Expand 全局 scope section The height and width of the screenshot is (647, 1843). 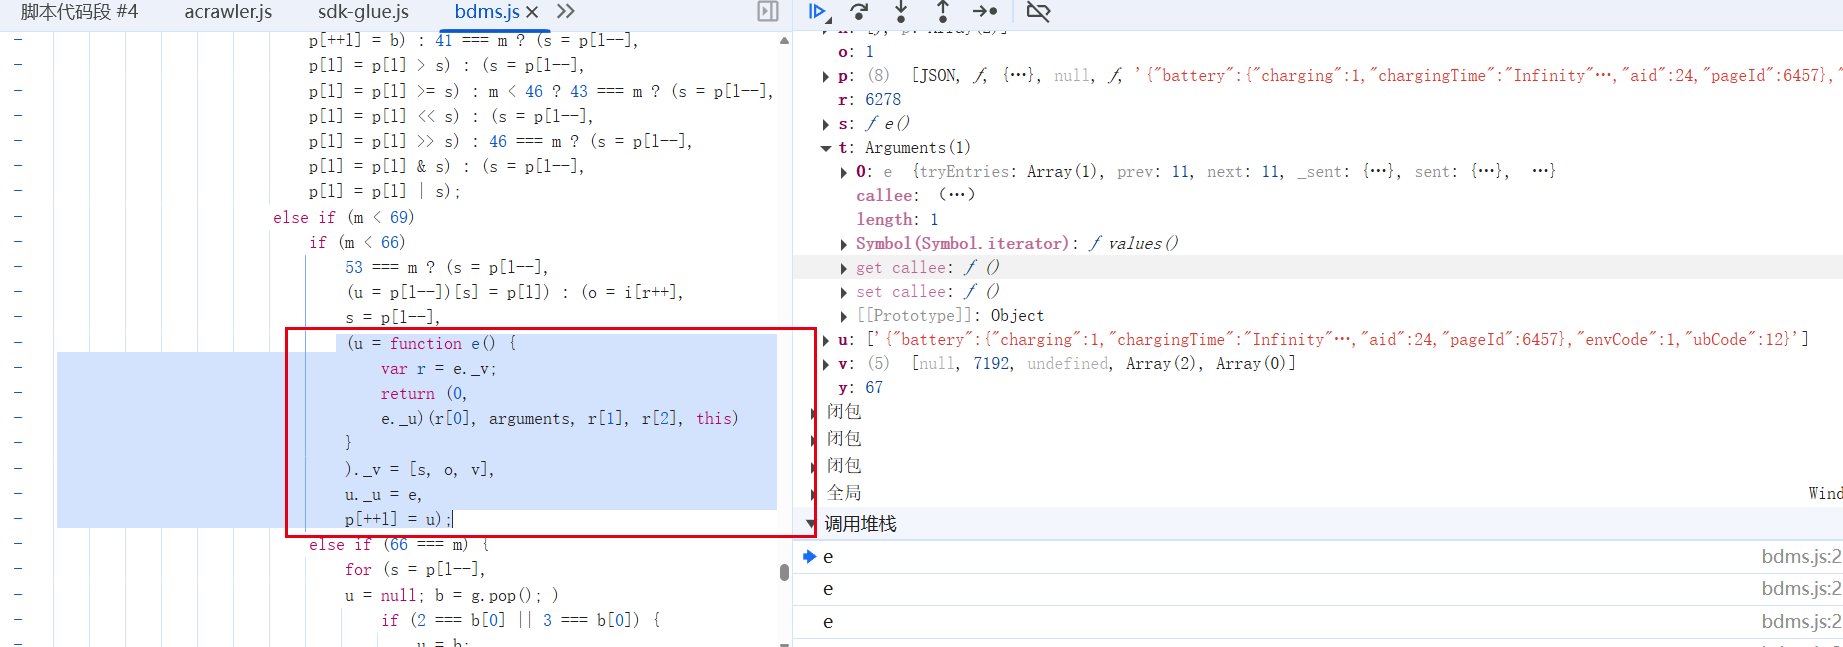tap(813, 493)
